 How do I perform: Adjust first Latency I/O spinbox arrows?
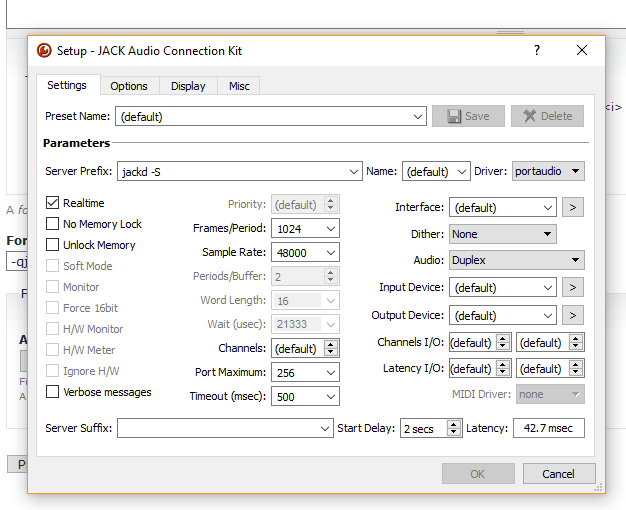pyautogui.click(x=503, y=368)
